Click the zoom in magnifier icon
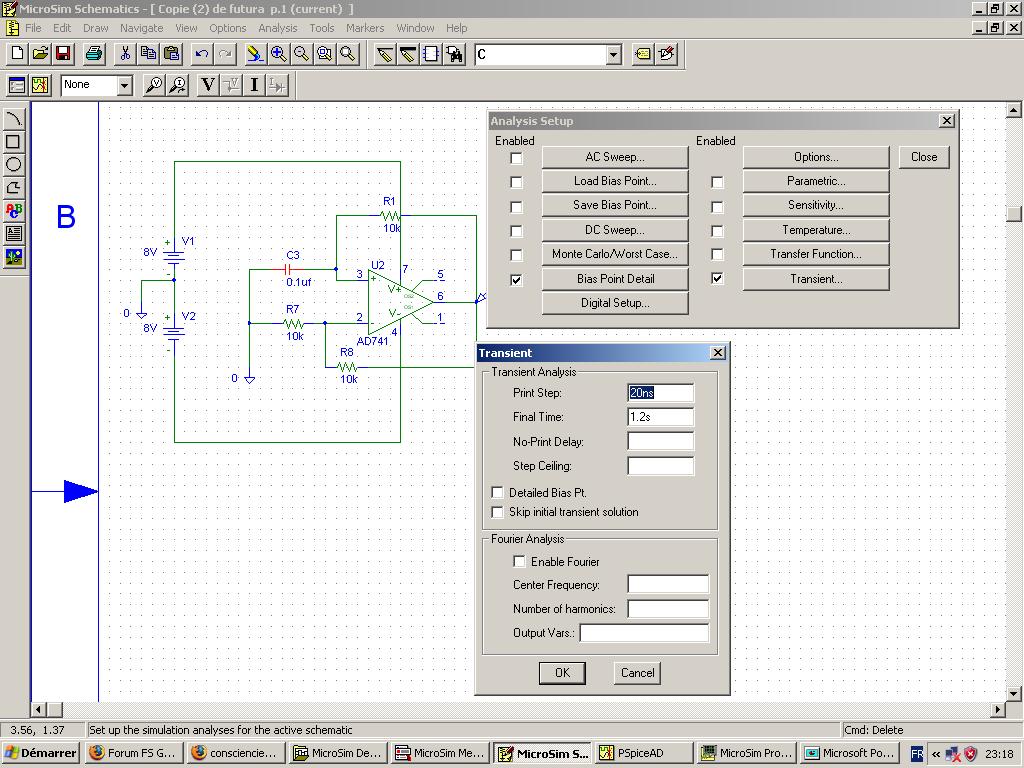 (278, 54)
